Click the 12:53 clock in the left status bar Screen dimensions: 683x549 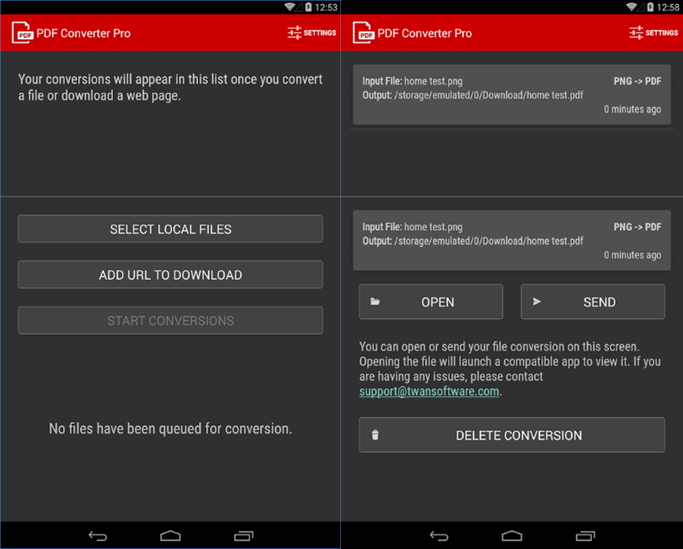[326, 7]
